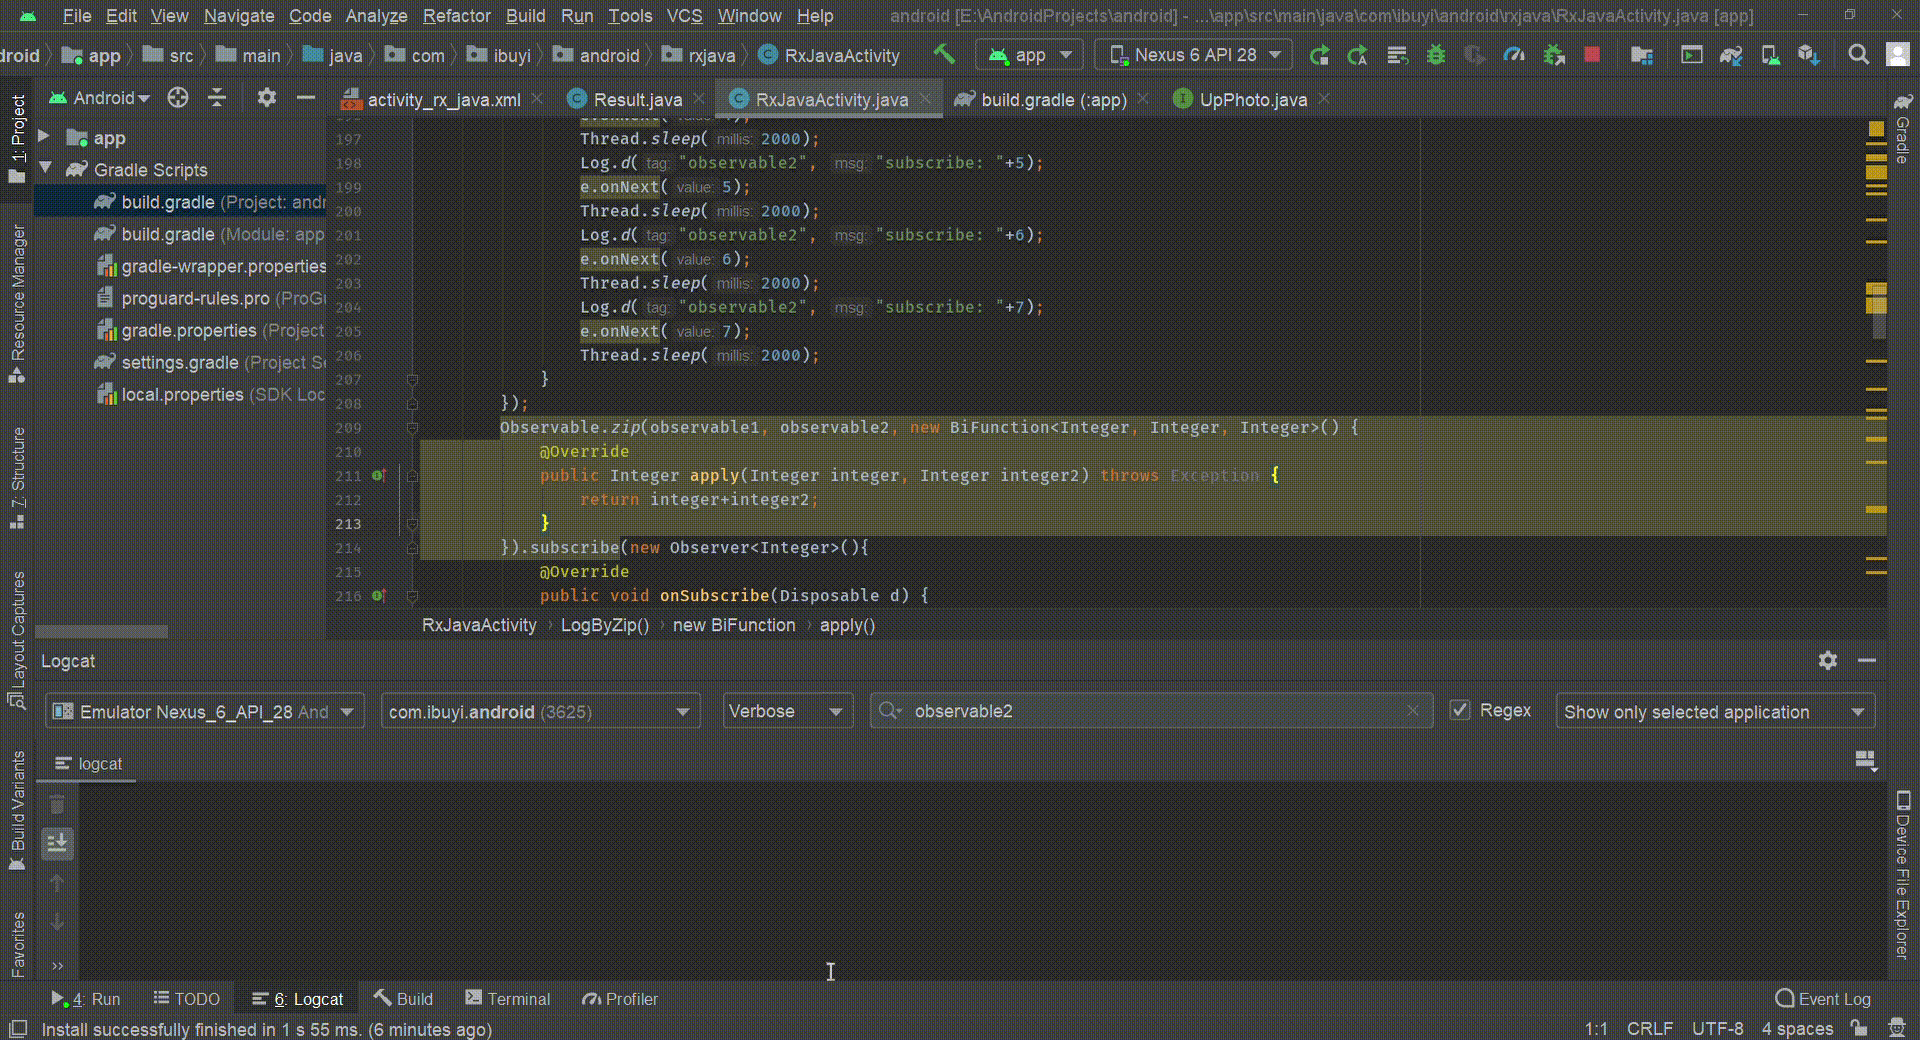Click the Up the stack trace arrow
This screenshot has width=1920, height=1040.
pos(57,883)
